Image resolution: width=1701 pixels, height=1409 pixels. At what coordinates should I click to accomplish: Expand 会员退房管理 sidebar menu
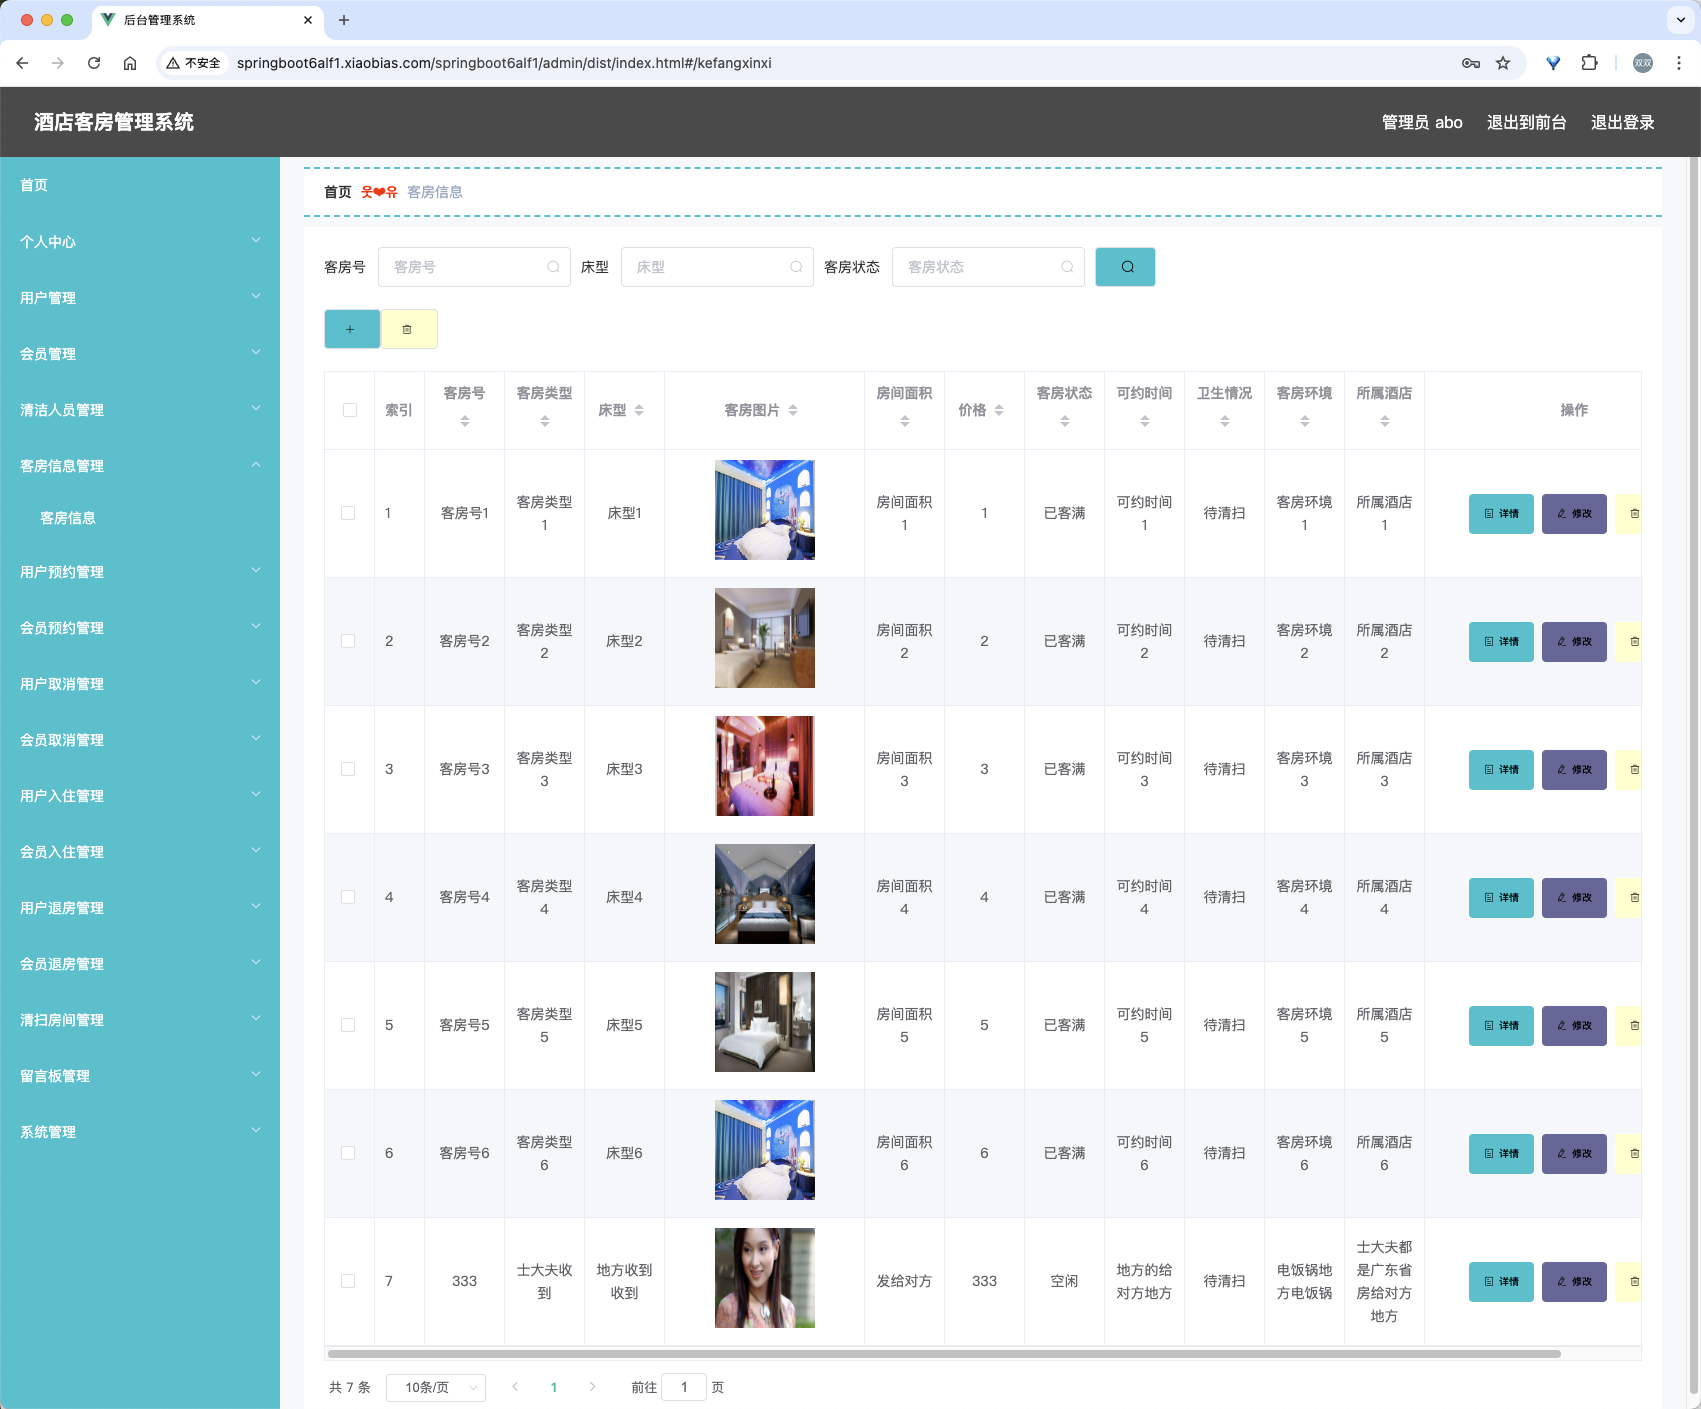(140, 964)
